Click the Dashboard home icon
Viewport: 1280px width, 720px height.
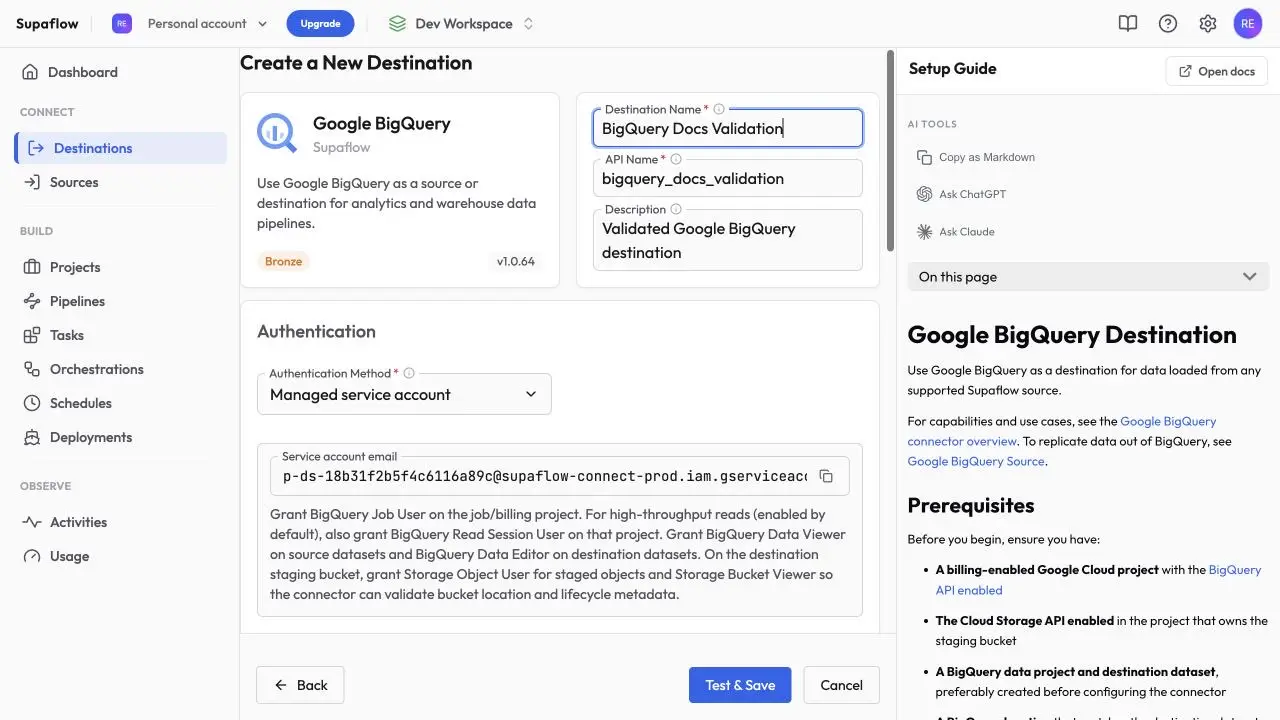pos(30,72)
